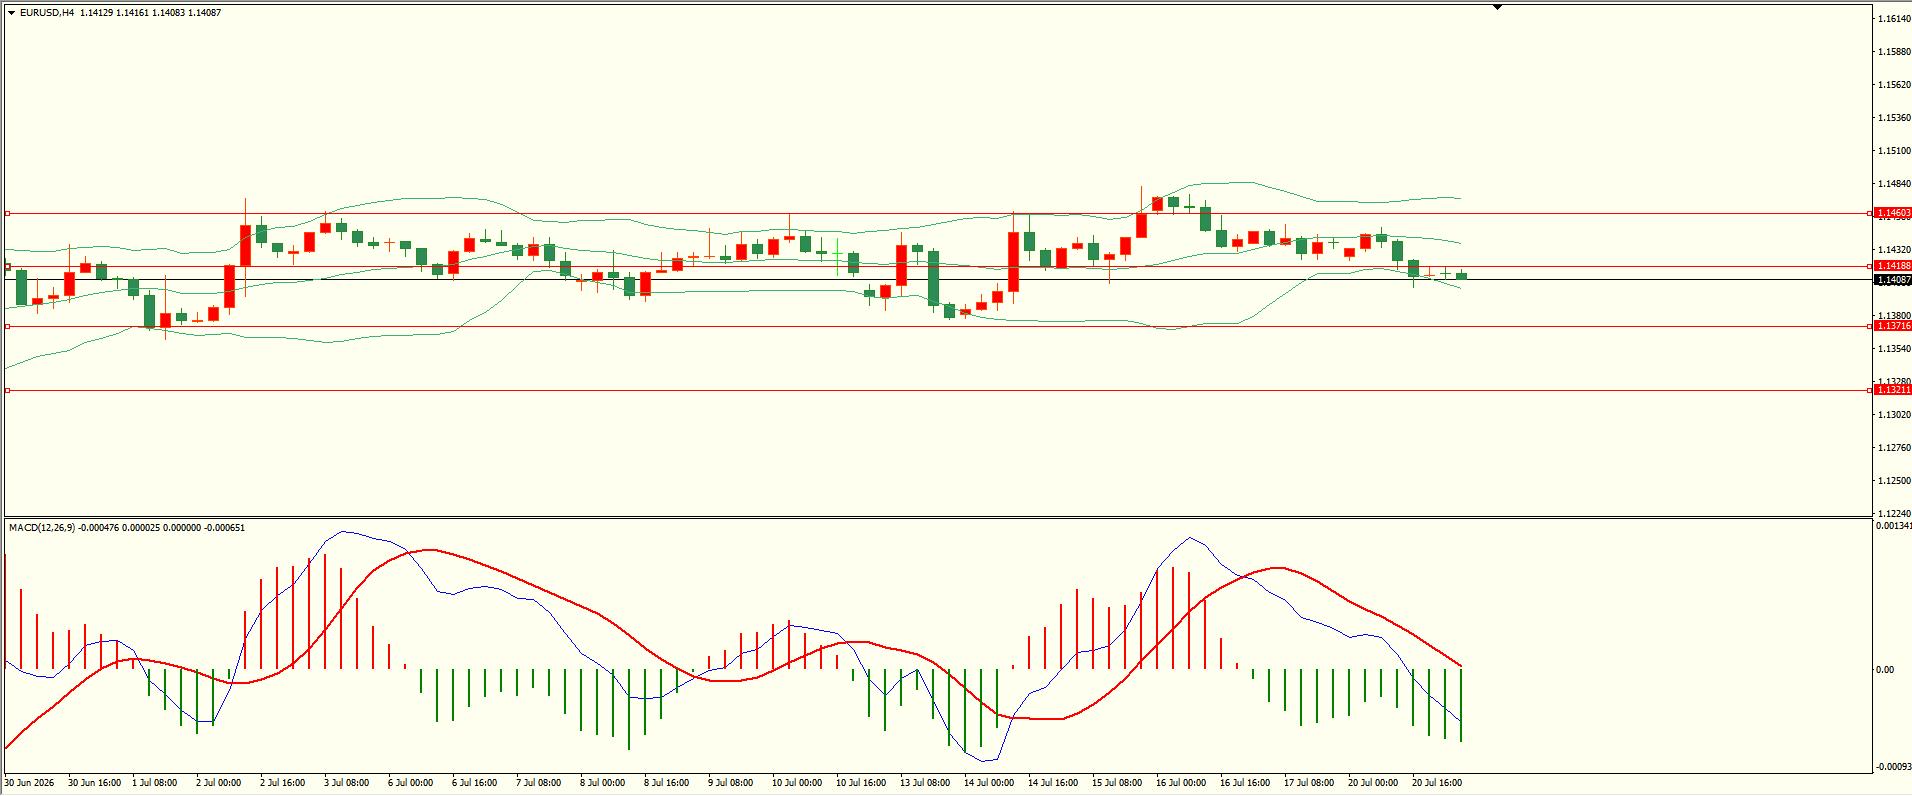Click the 20 Jul 16:00 time axis label
The height and width of the screenshot is (796, 1912).
[1437, 783]
